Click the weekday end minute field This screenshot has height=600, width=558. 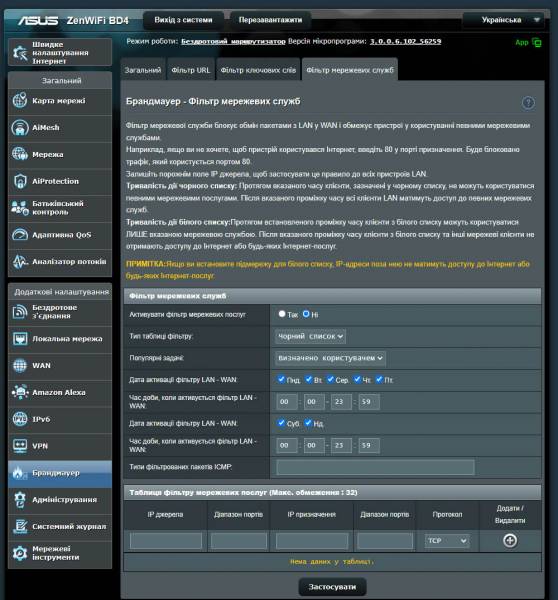point(369,402)
